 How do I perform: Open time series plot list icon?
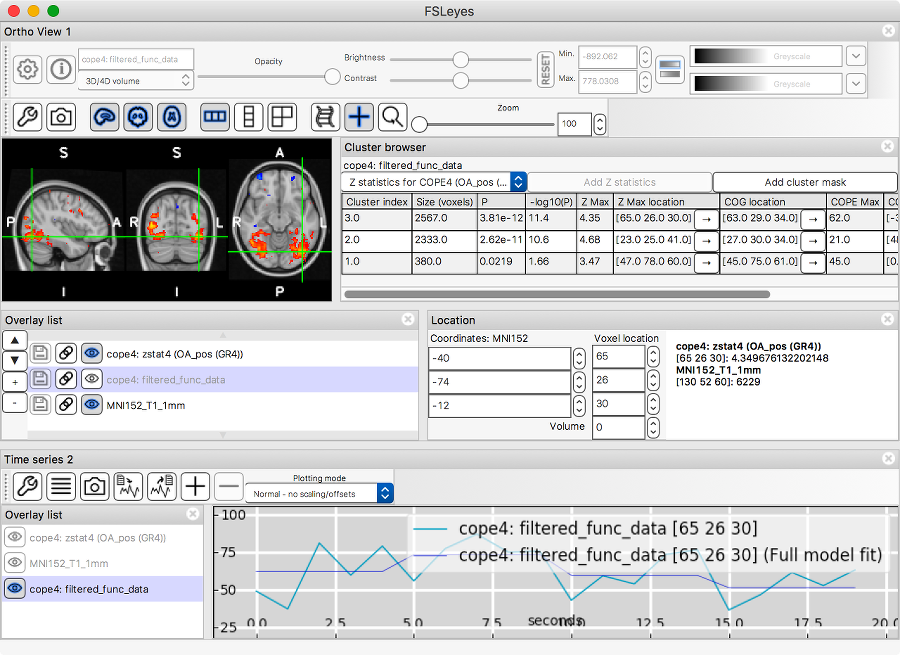tap(61, 487)
